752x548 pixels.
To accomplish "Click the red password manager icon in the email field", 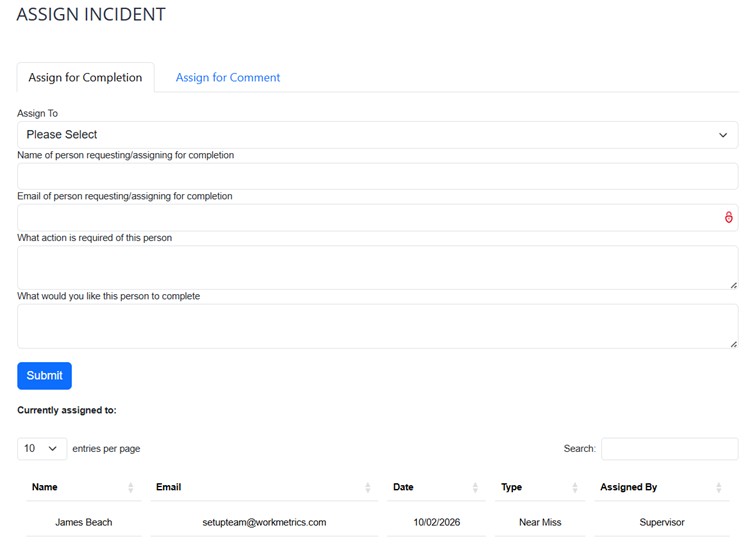I will coord(728,218).
